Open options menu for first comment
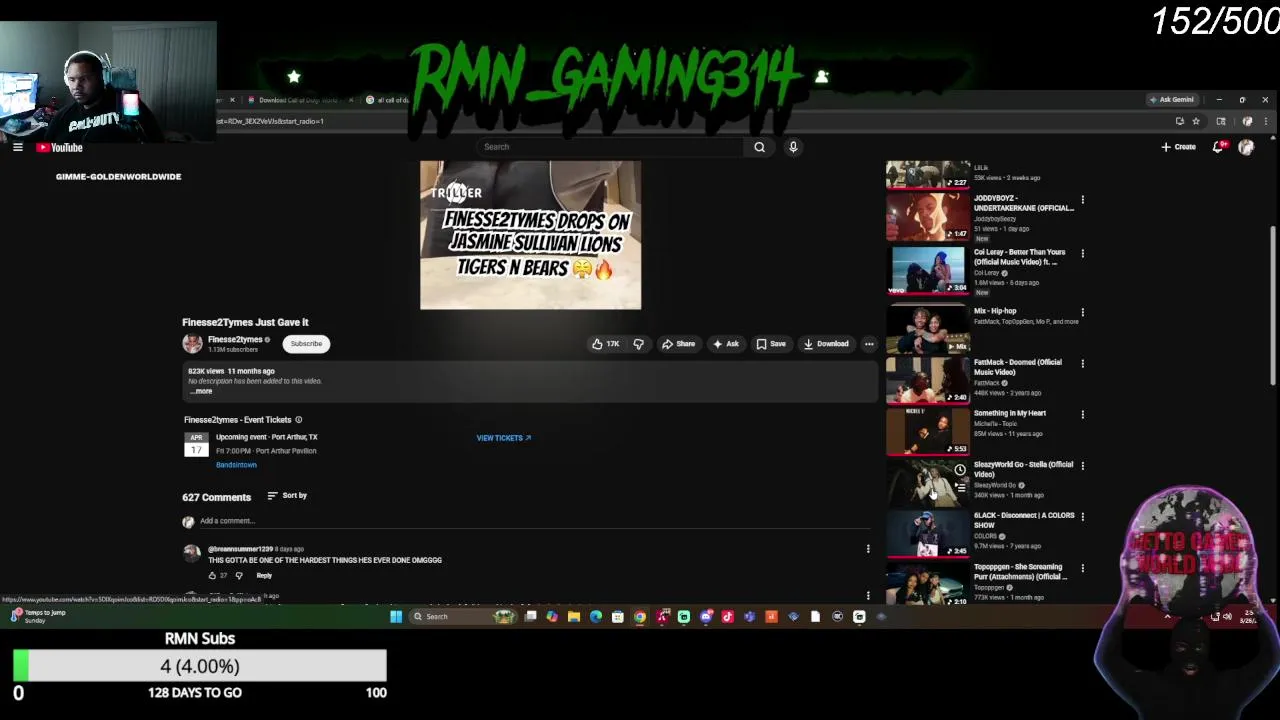The height and width of the screenshot is (720, 1280). (868, 549)
